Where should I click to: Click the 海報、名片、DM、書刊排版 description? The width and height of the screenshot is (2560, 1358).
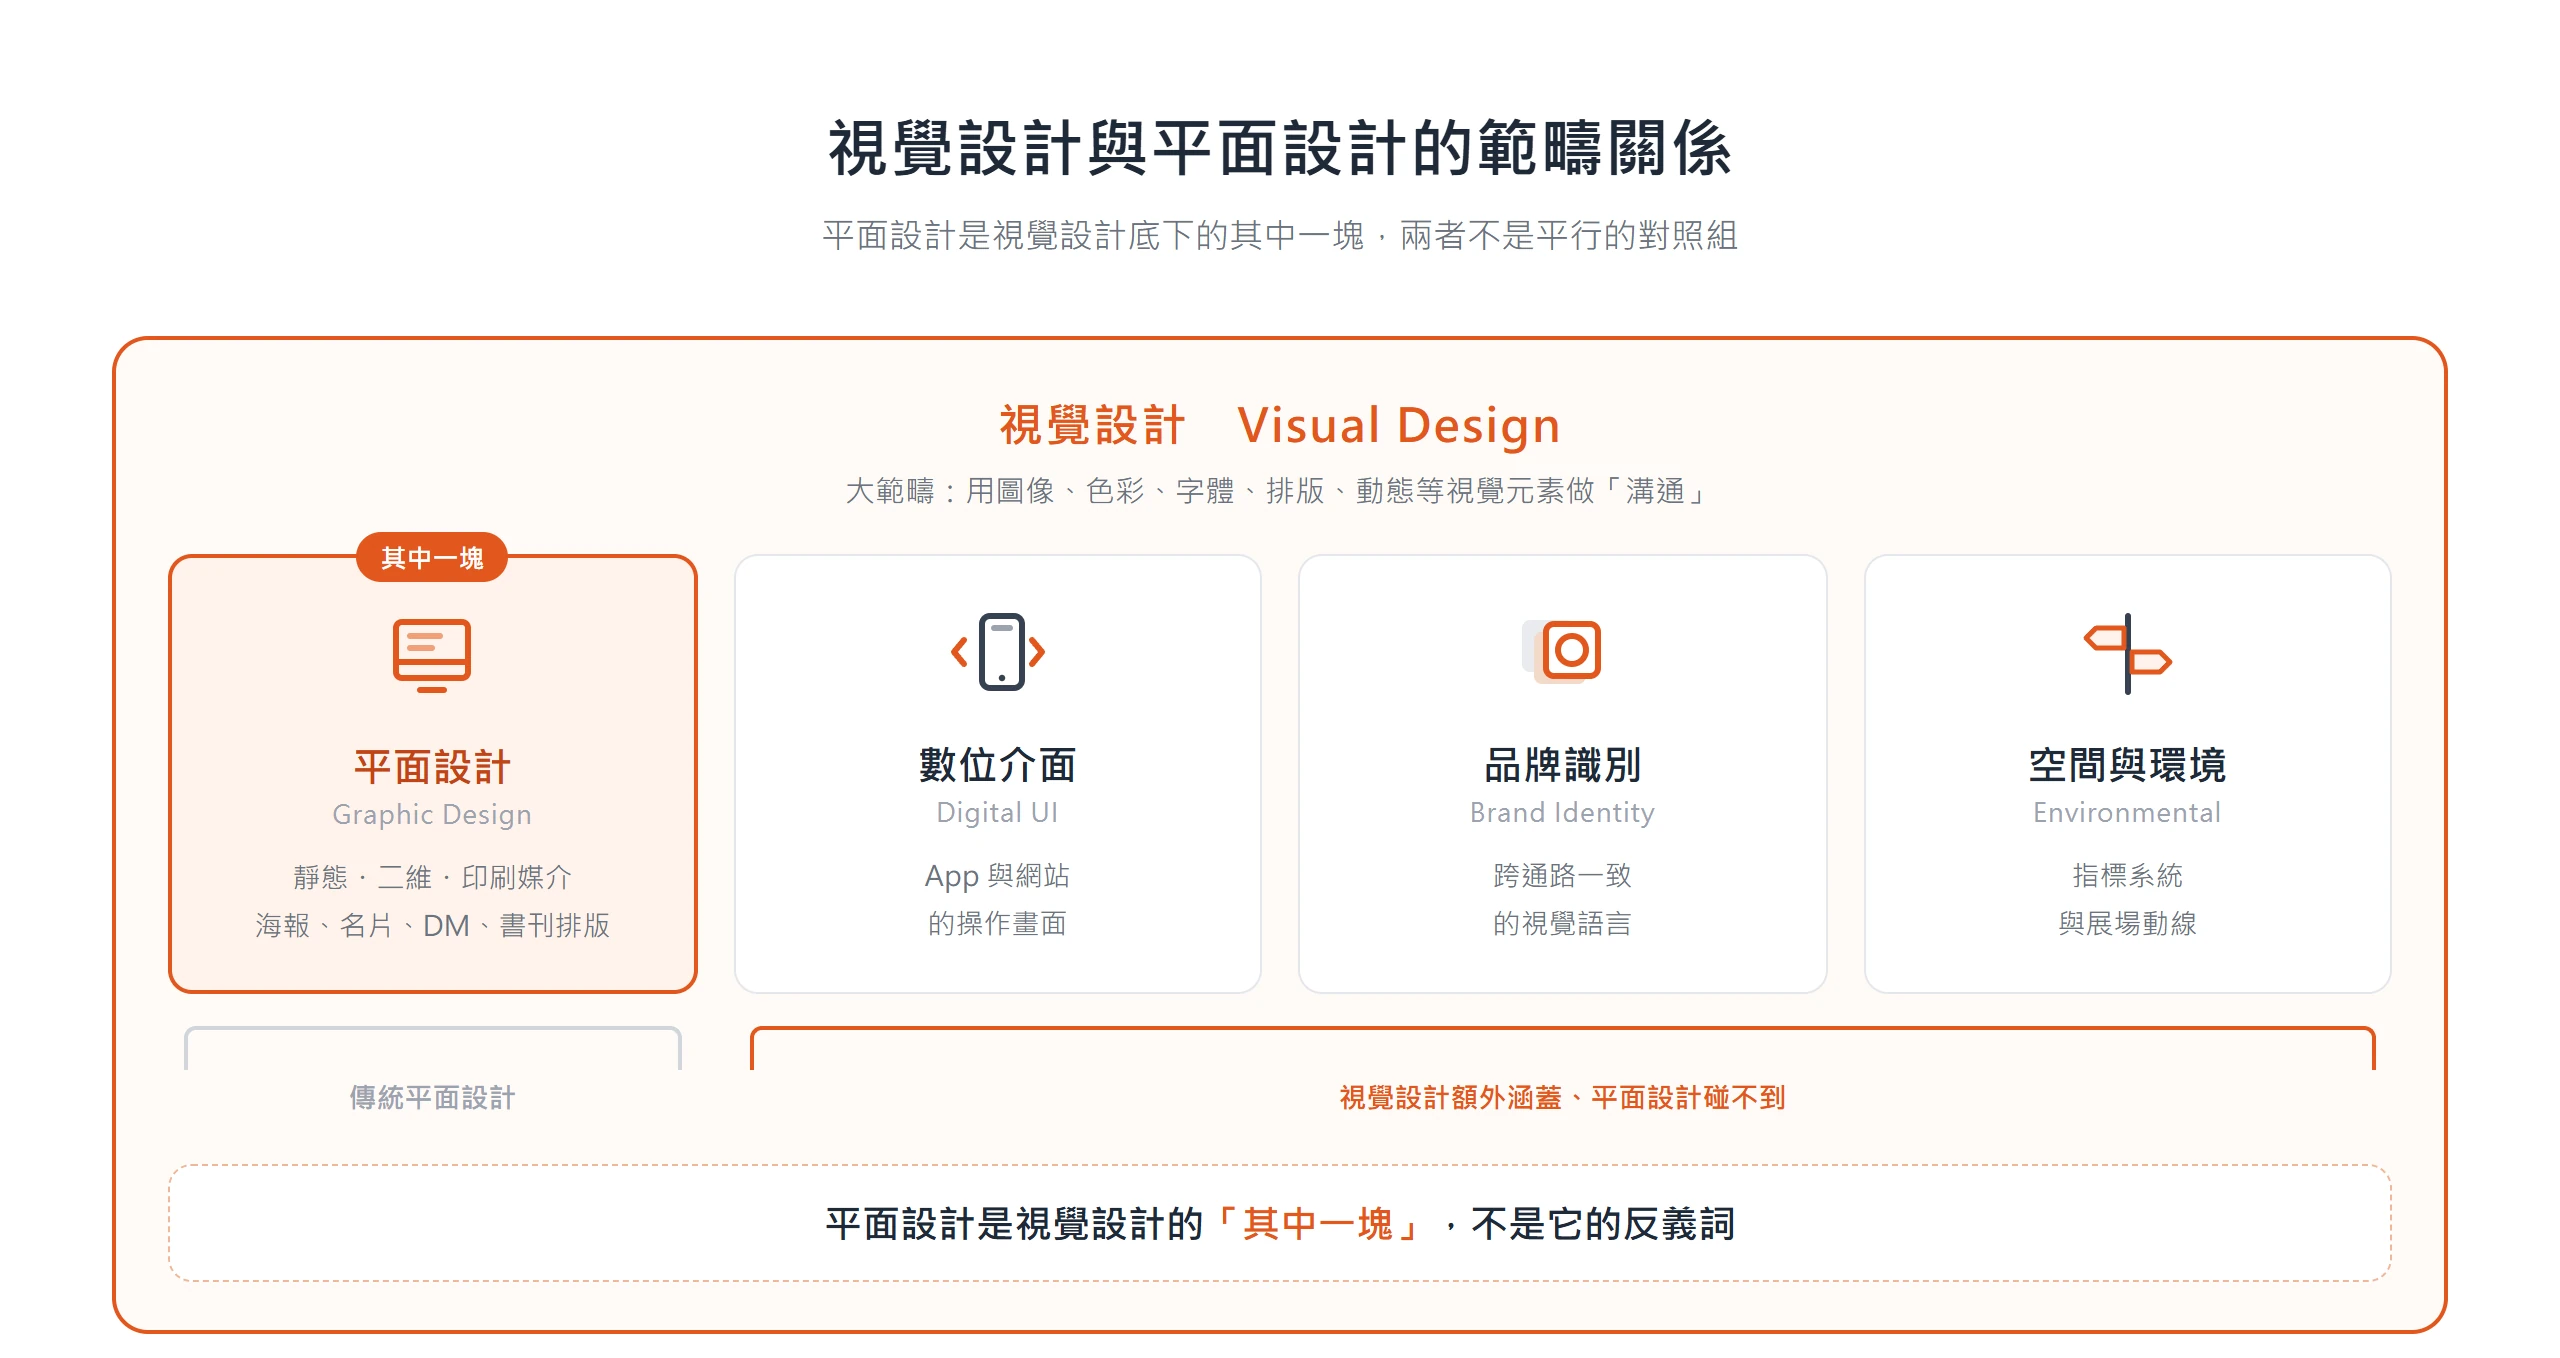tap(432, 925)
